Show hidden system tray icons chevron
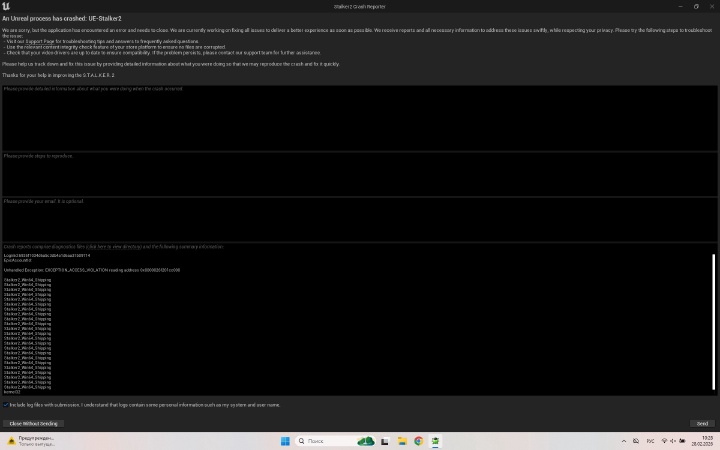The image size is (720, 450). [x=624, y=441]
